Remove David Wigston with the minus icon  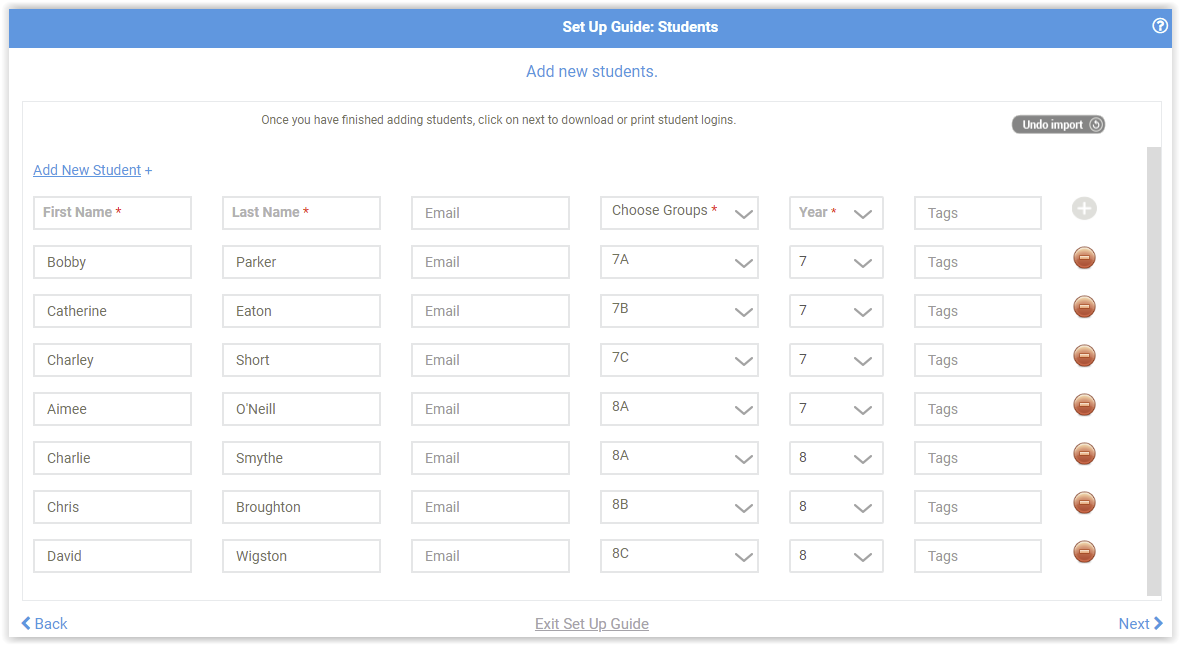click(x=1084, y=552)
